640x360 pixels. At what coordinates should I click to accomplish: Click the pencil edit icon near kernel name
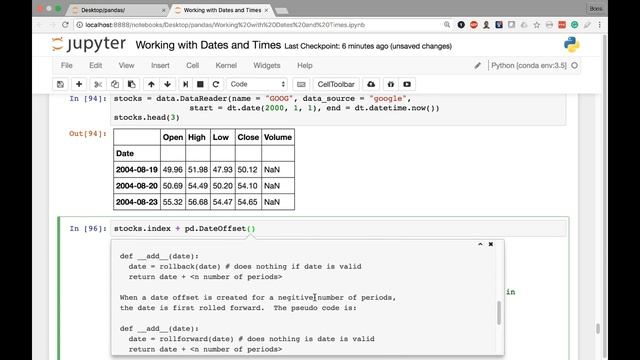pyautogui.click(x=478, y=65)
